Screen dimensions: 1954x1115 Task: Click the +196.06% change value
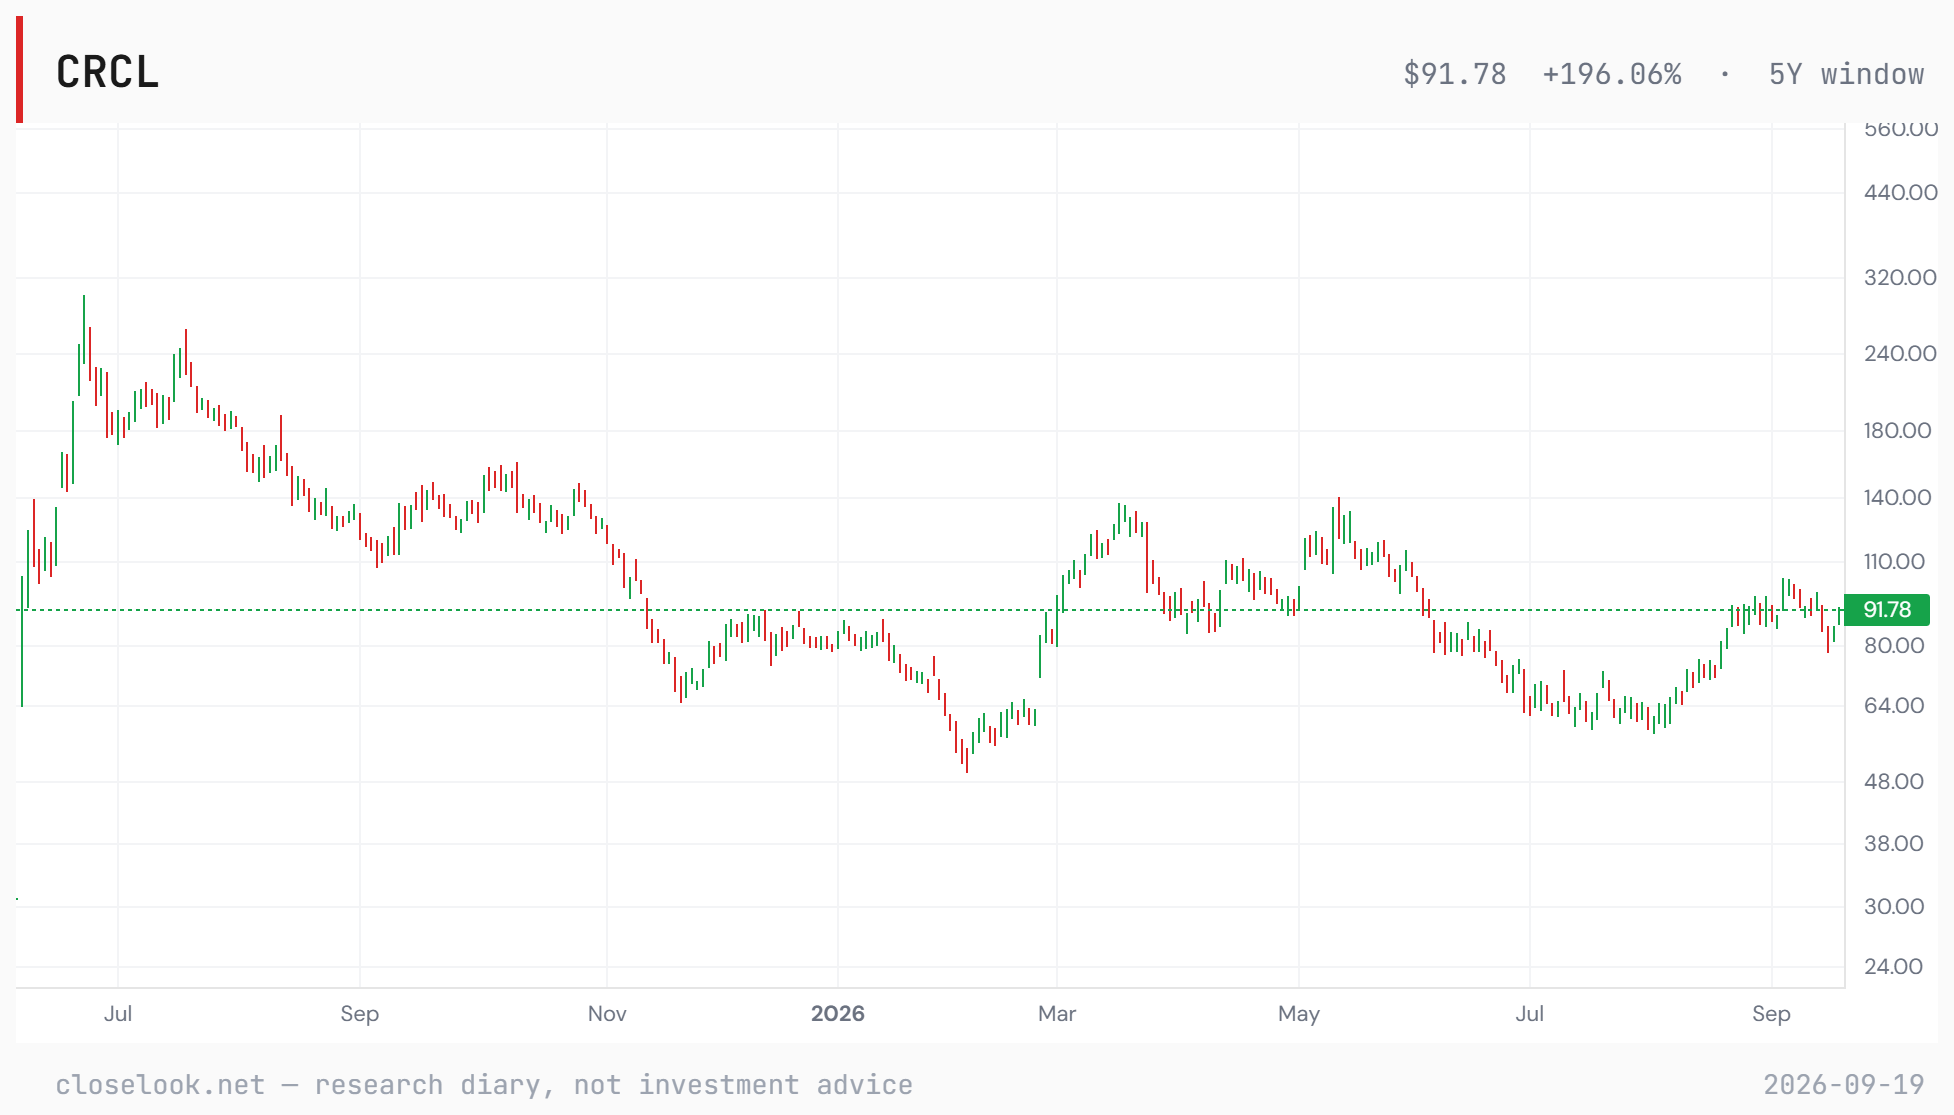1612,74
